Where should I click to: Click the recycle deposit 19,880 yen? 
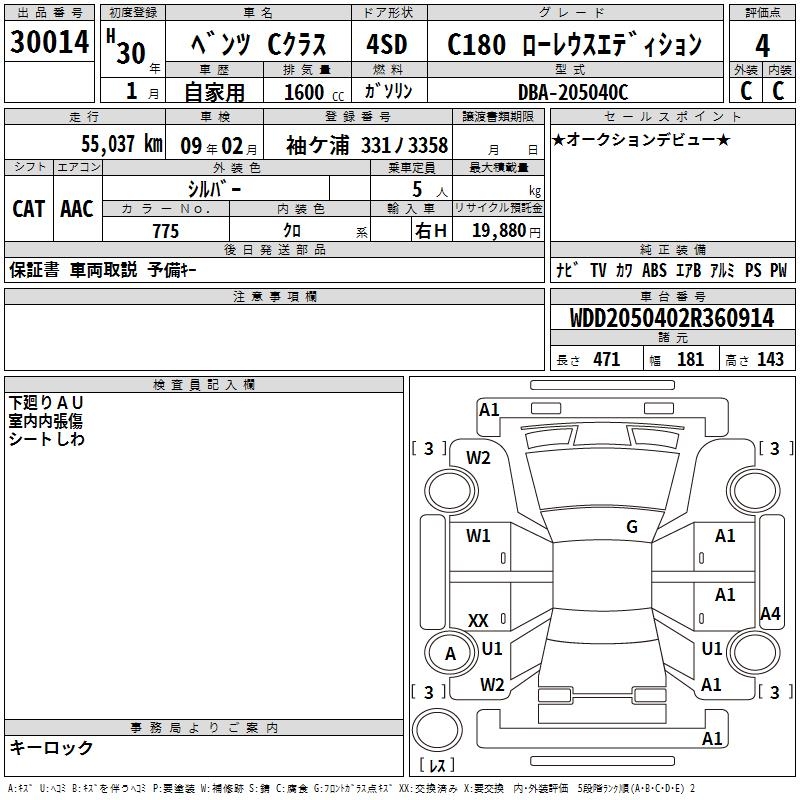506,231
